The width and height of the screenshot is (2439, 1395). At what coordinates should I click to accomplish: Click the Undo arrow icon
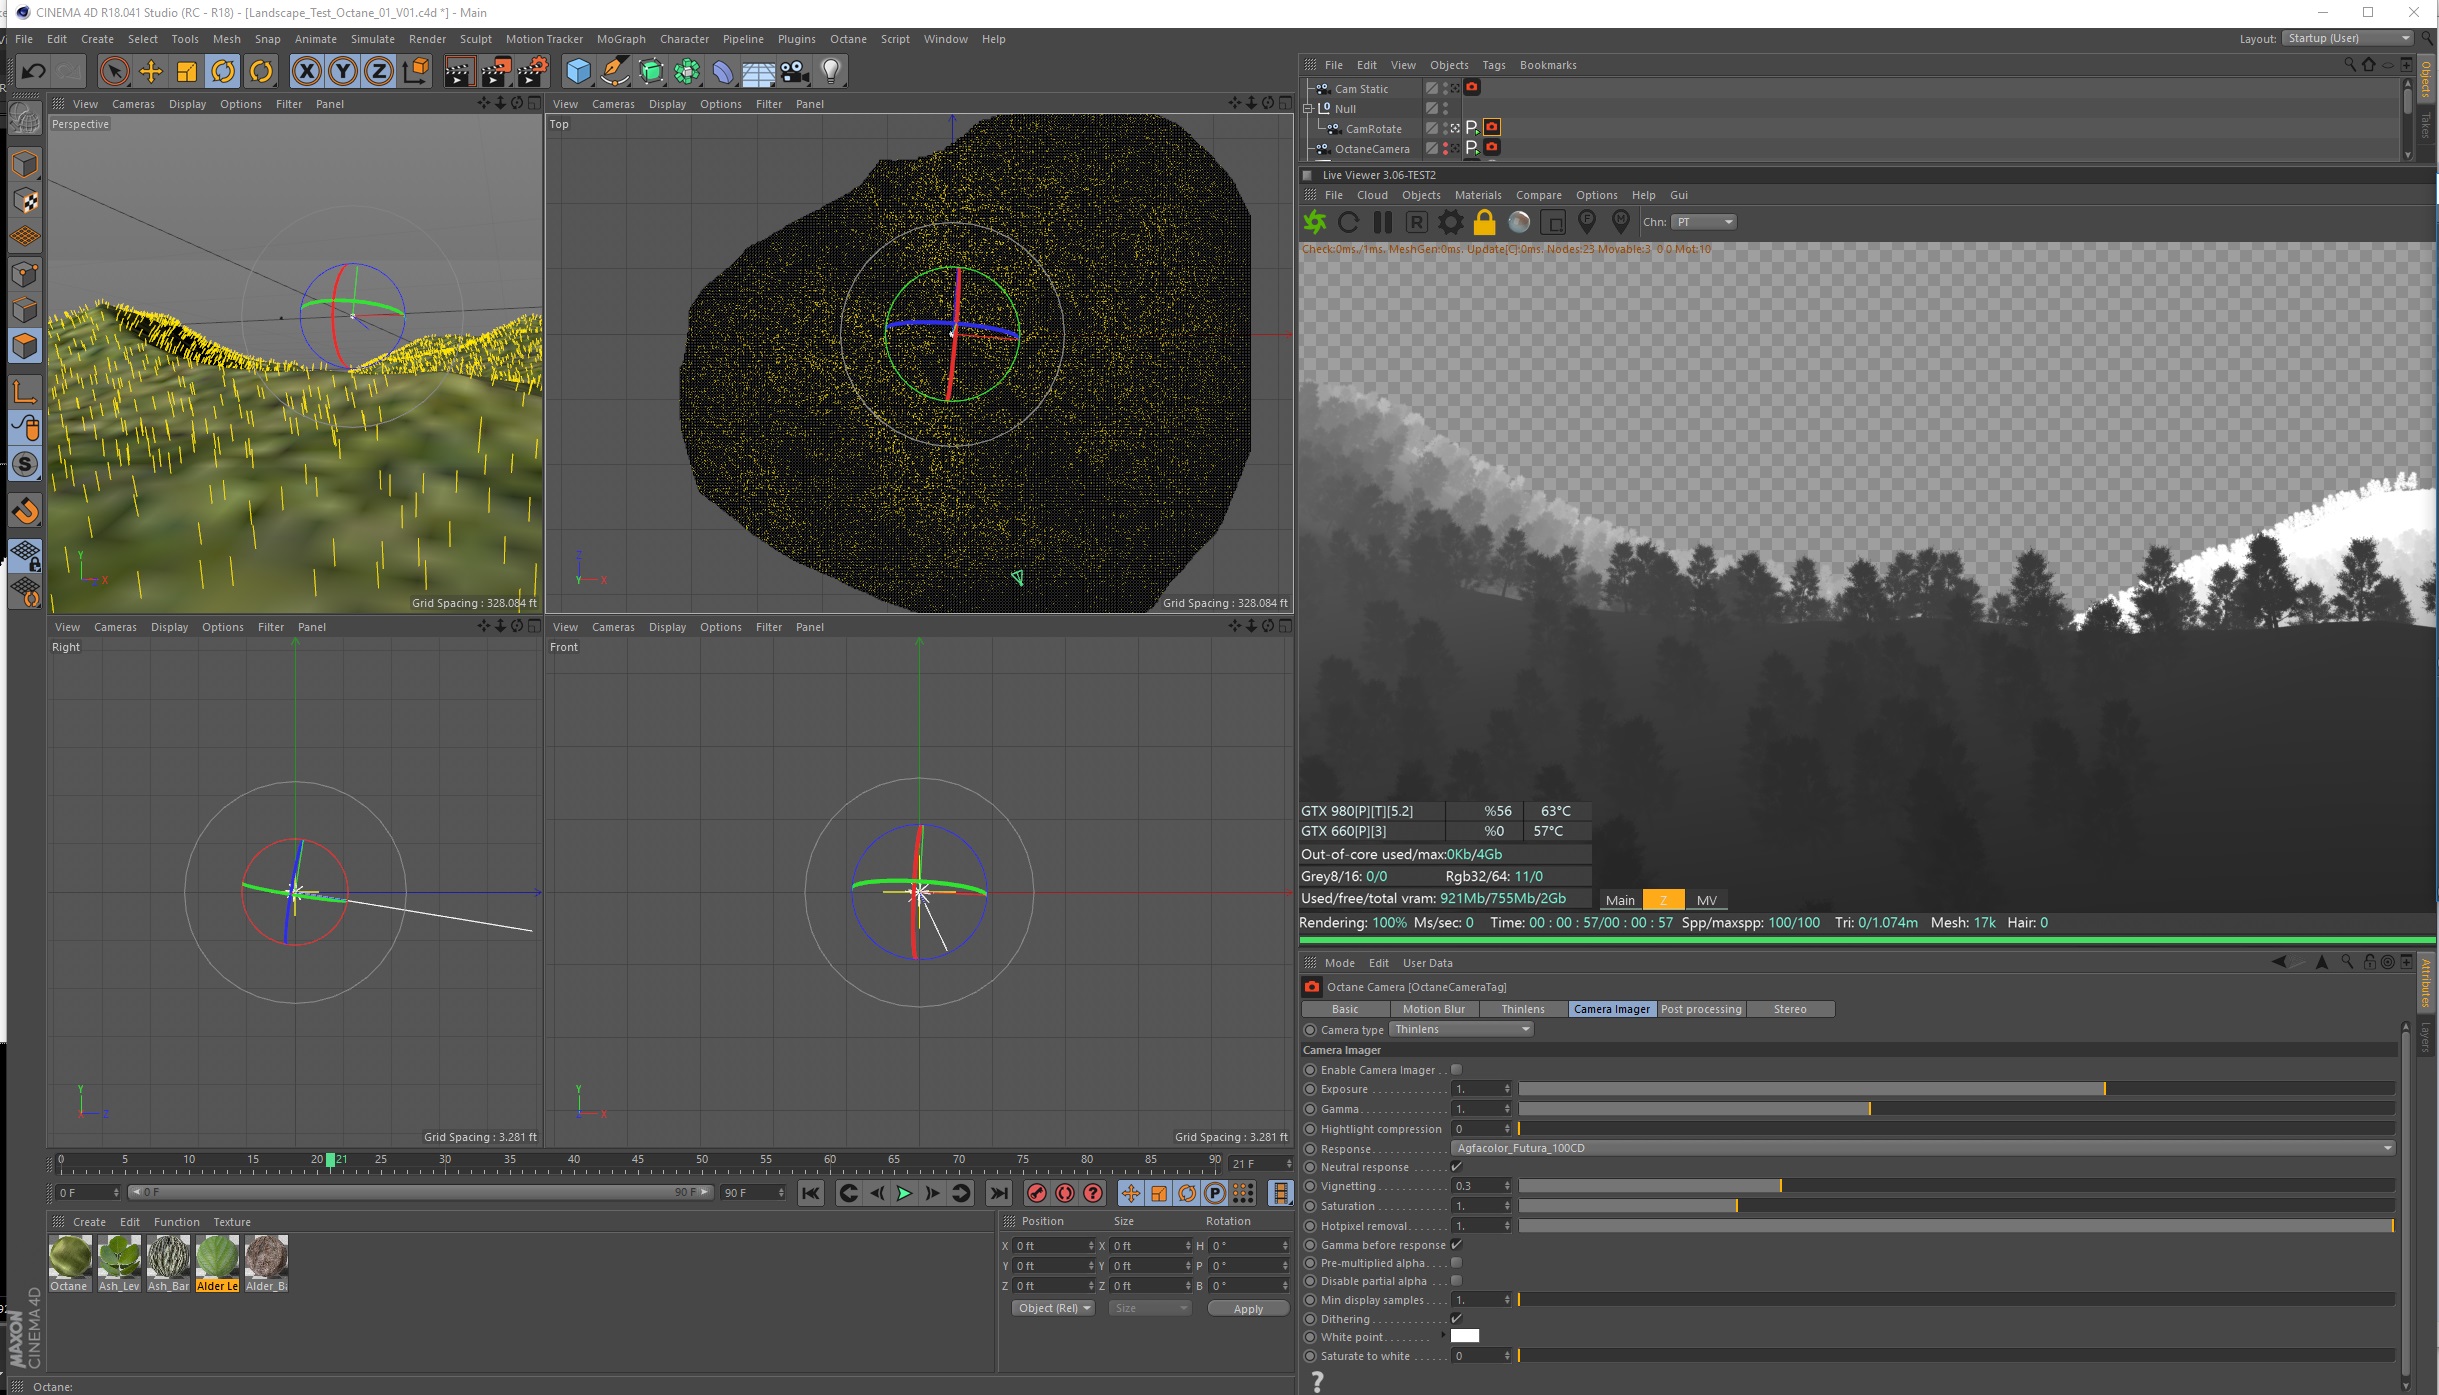33,71
